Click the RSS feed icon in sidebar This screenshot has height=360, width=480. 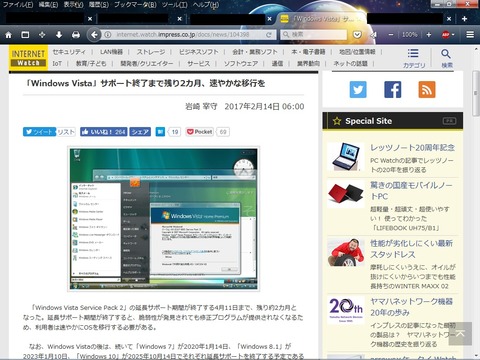point(427,89)
